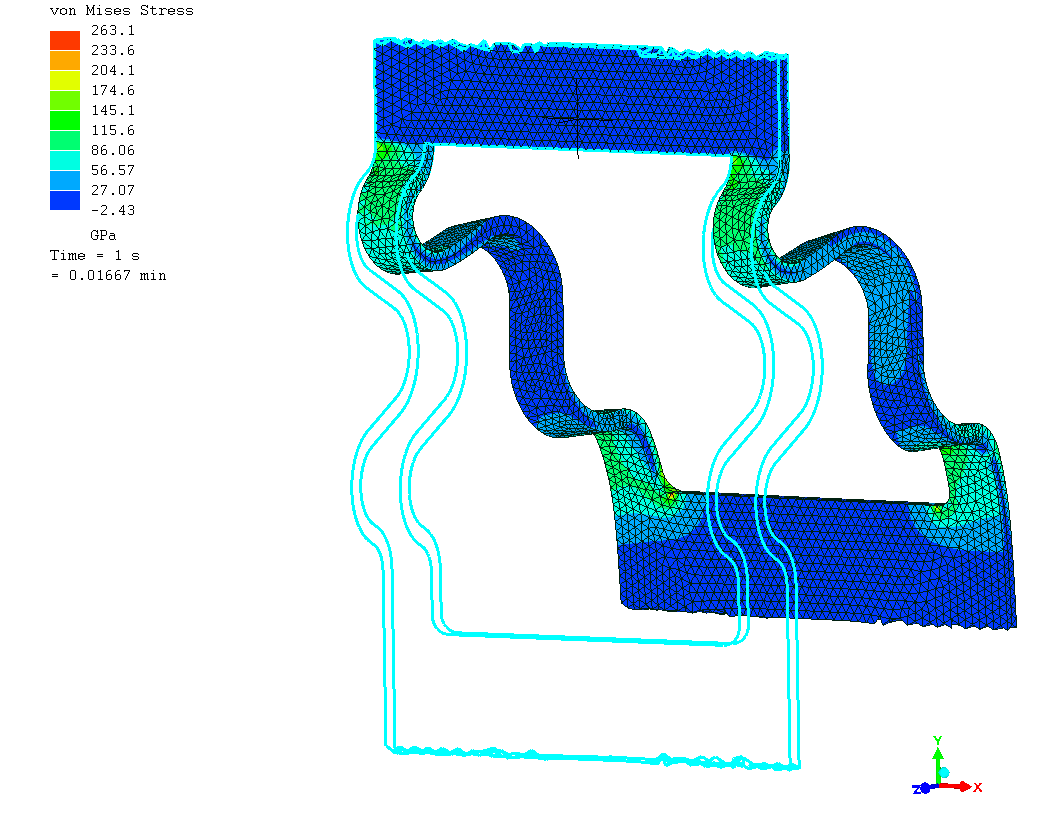This screenshot has height=833, width=1063.
Task: Select legend swatch between 56.57 and 27.07
Action: [x=65, y=180]
